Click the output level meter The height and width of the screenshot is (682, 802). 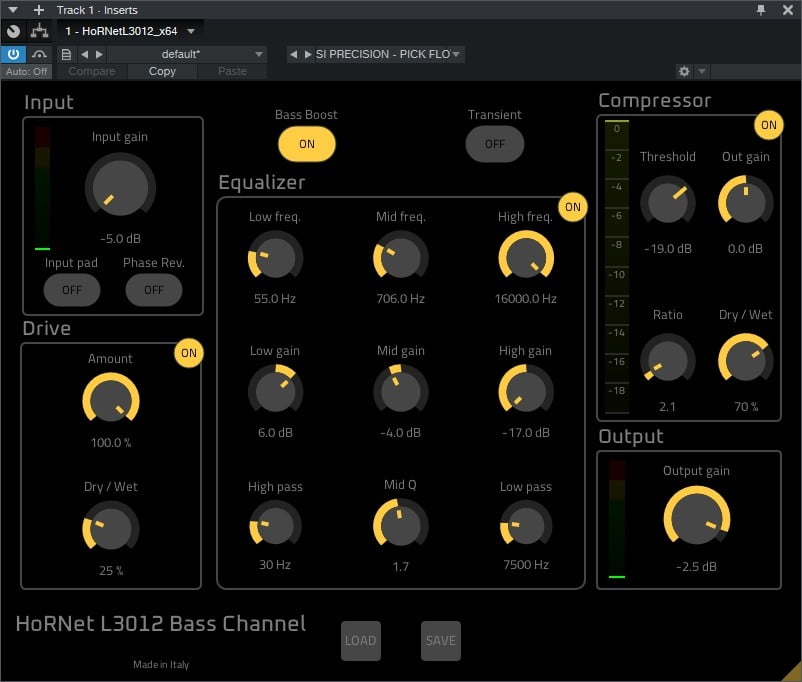(x=617, y=520)
